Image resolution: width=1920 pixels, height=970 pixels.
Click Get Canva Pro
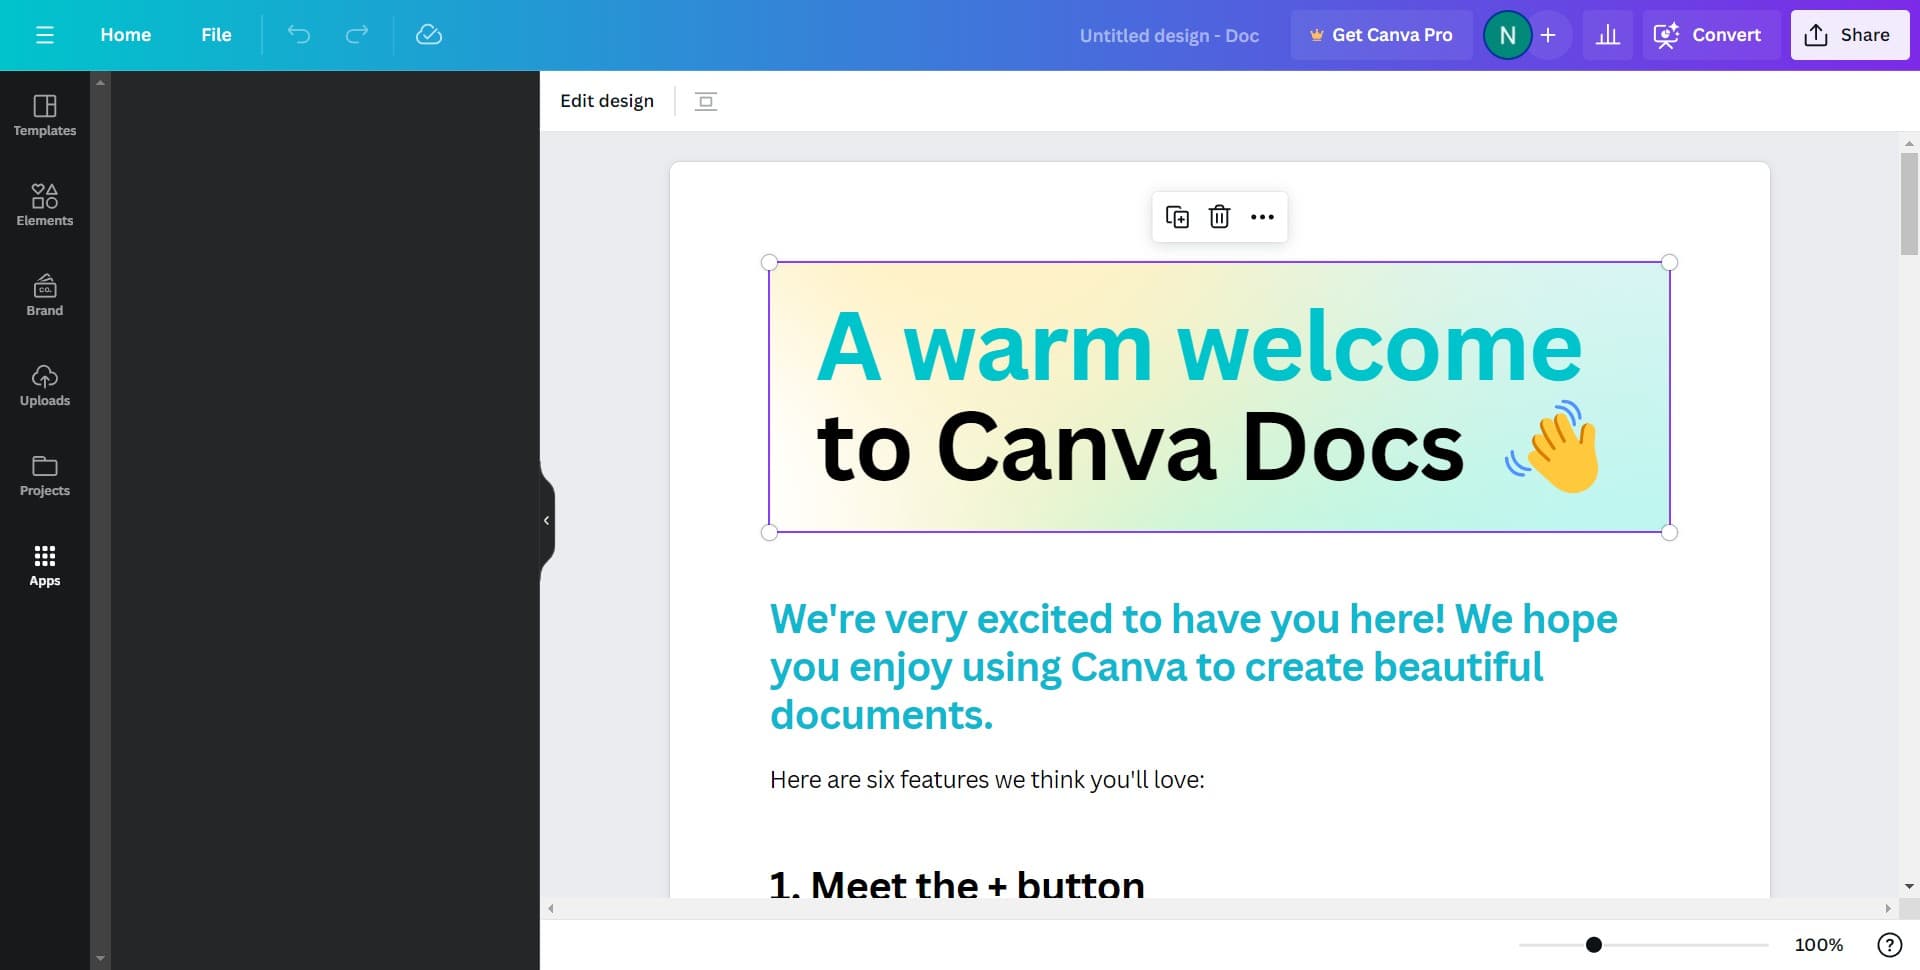point(1381,35)
